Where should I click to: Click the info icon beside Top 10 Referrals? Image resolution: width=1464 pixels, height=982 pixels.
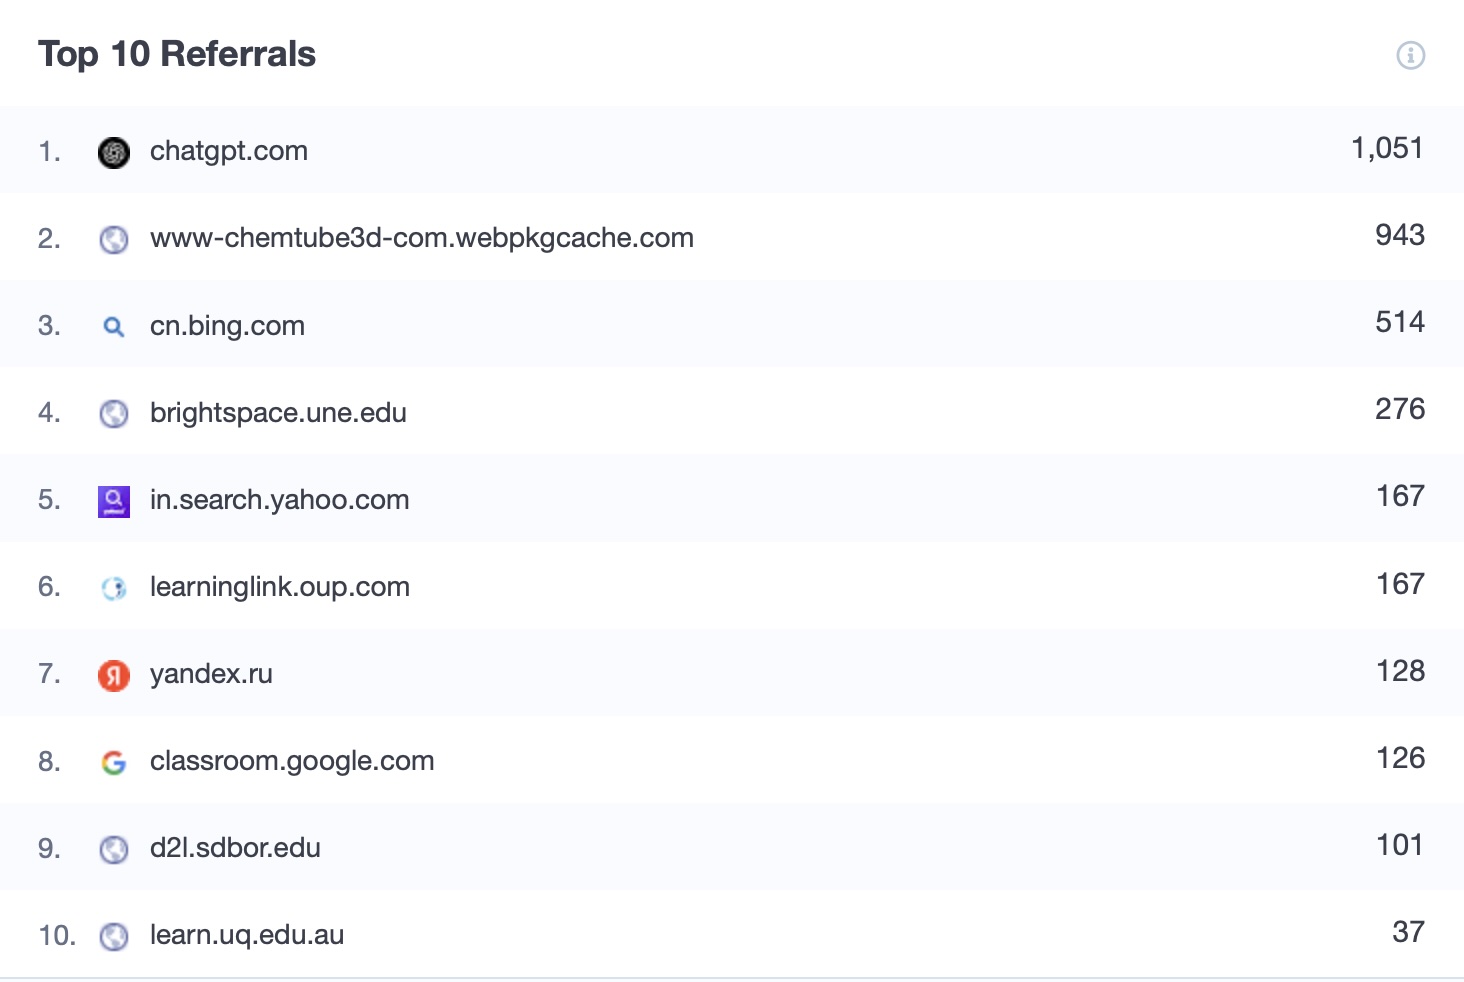pos(1410,55)
